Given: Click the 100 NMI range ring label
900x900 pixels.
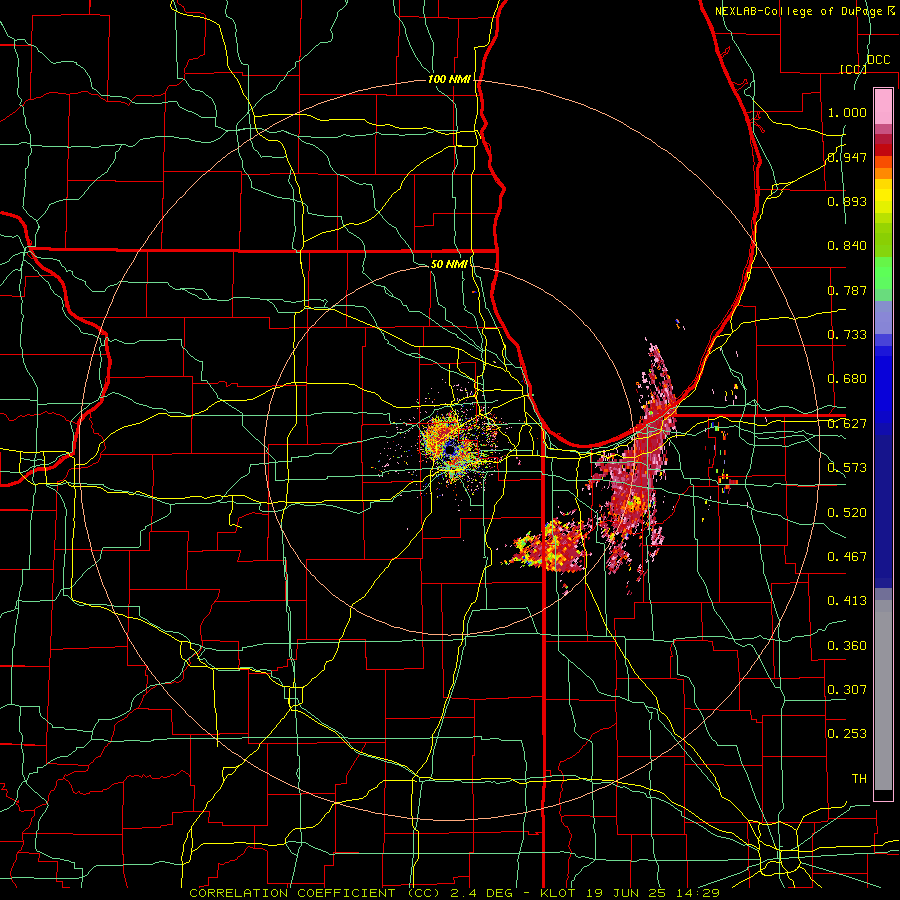Looking at the screenshot, I should pyautogui.click(x=449, y=79).
